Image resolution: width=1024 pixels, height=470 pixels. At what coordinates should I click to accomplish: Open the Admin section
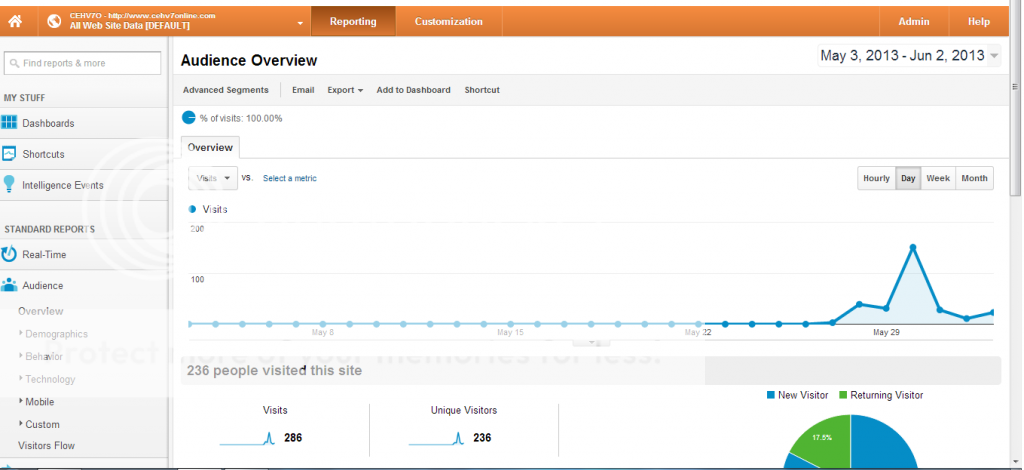pyautogui.click(x=914, y=22)
